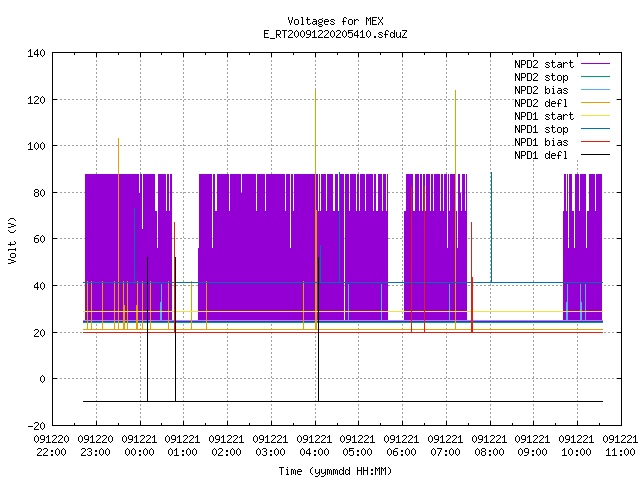Click the 'Time (yymmdd HH:MM)' x-axis label
Viewport: 640px width, 480px height.
coord(335,471)
